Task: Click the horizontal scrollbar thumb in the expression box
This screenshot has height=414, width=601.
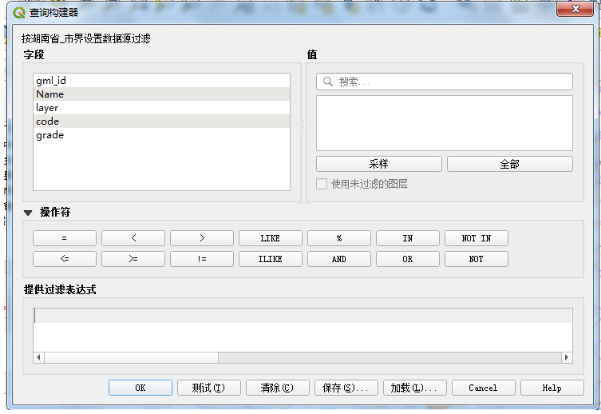Action: coord(131,358)
